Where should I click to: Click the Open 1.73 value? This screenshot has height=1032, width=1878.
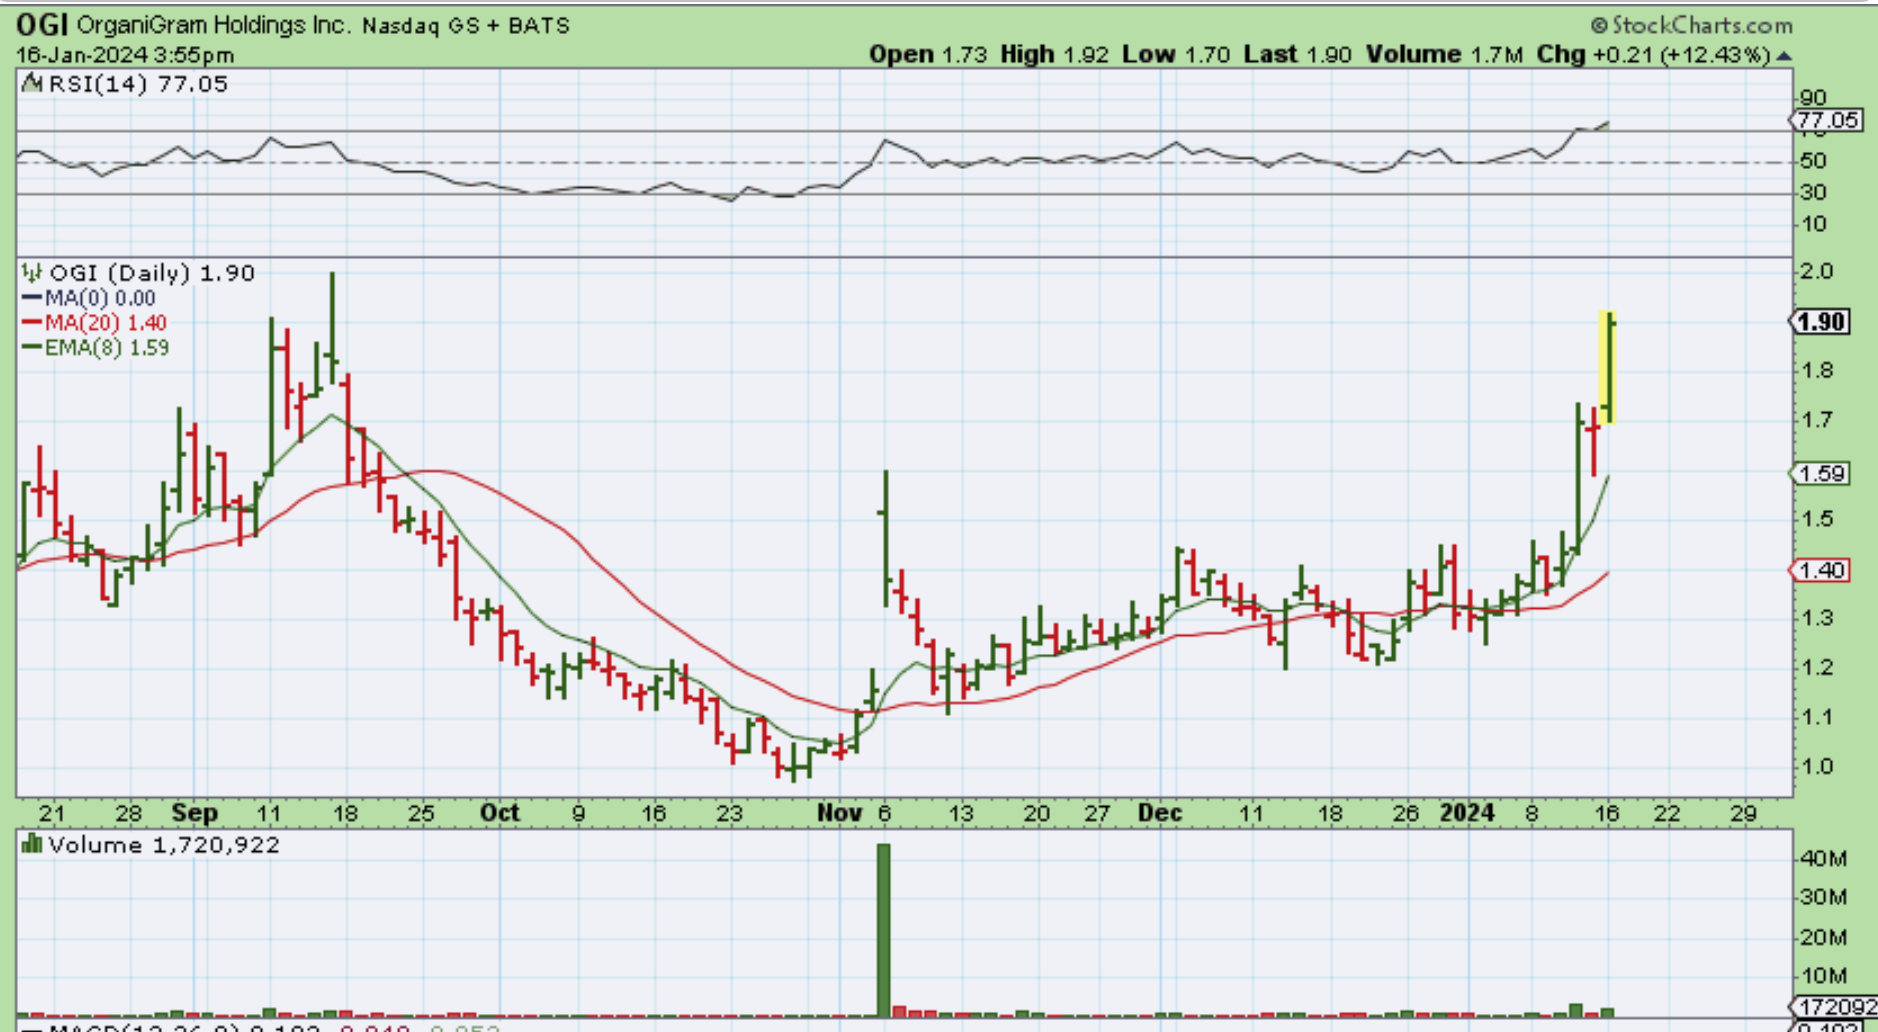928,55
